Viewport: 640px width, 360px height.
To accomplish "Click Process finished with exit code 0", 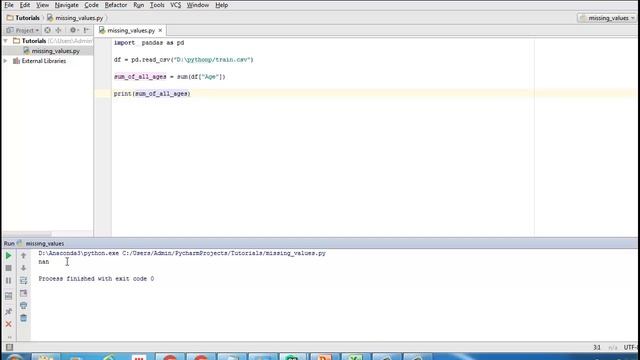I will coord(96,279).
